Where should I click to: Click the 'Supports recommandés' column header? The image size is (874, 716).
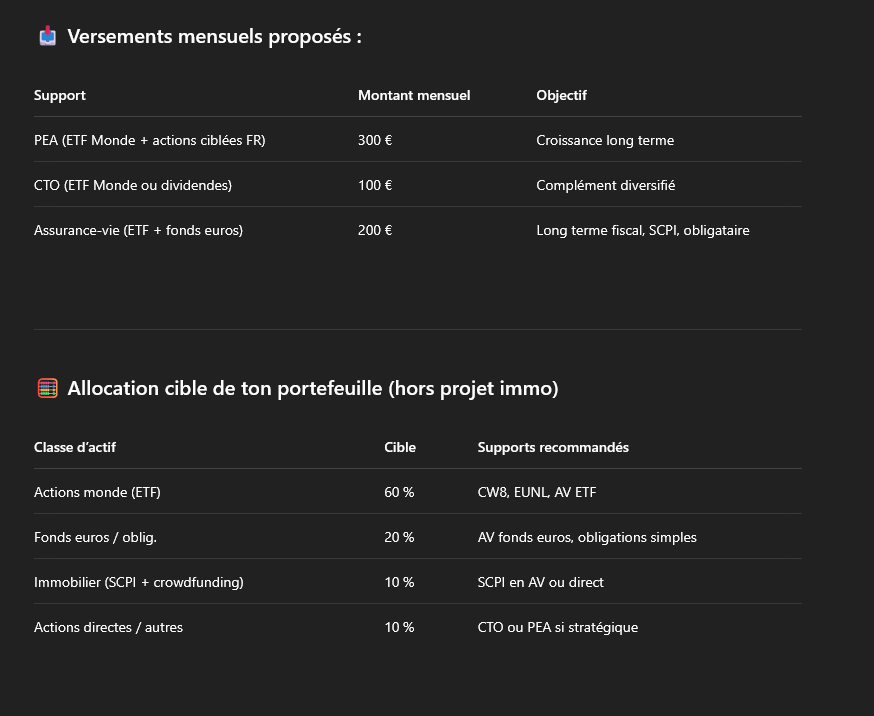[553, 447]
